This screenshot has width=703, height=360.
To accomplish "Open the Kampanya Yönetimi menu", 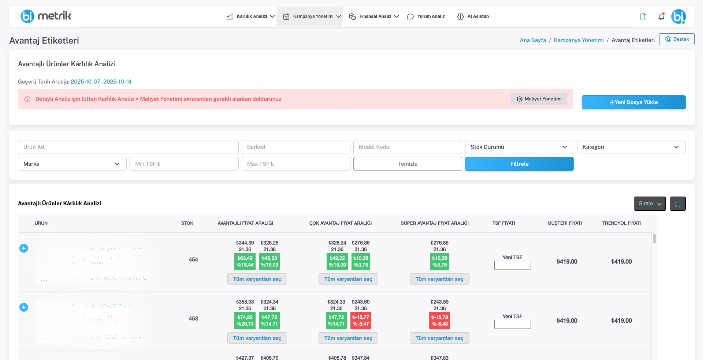I will [309, 17].
